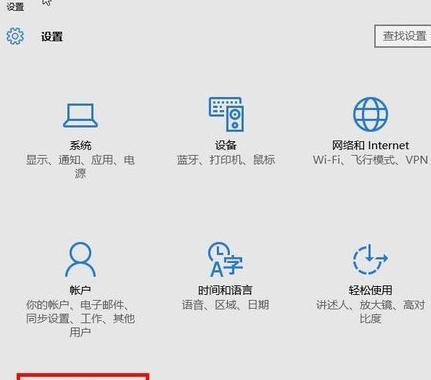Image resolution: width=431 pixels, height=380 pixels.
Task: Select the 轻松使用 label
Action: (370, 290)
